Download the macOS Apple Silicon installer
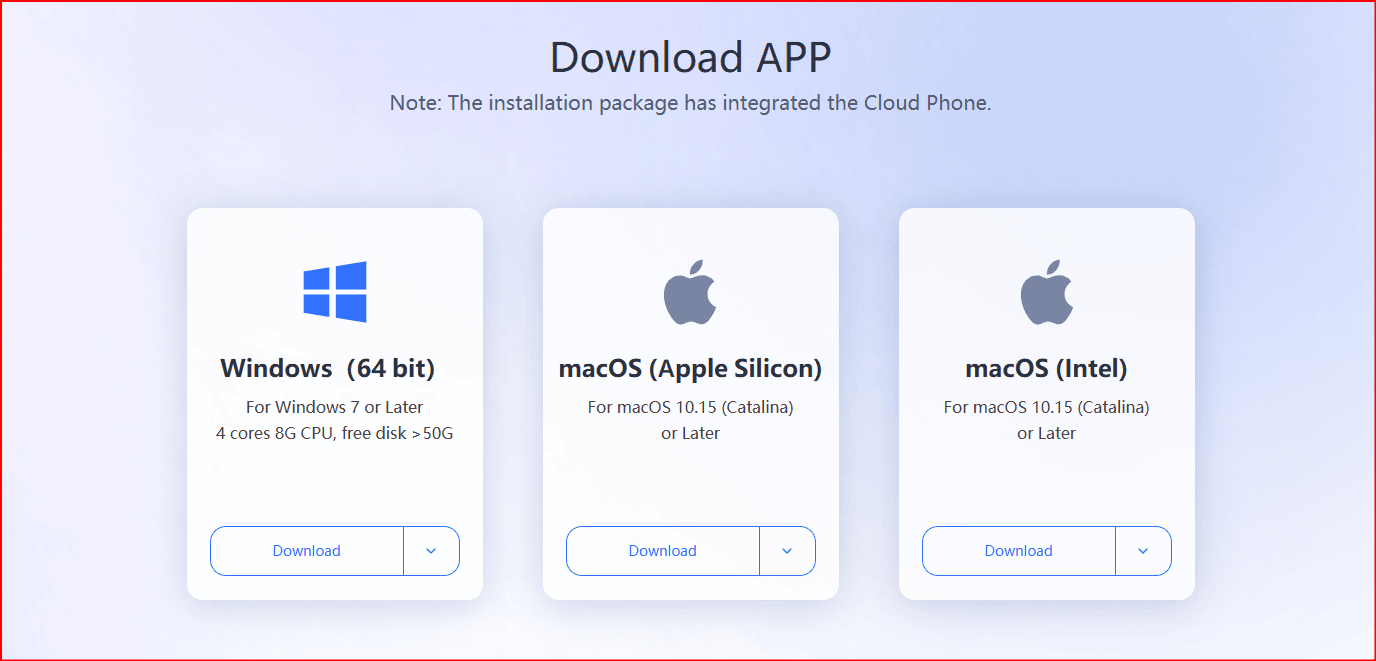 click(663, 551)
